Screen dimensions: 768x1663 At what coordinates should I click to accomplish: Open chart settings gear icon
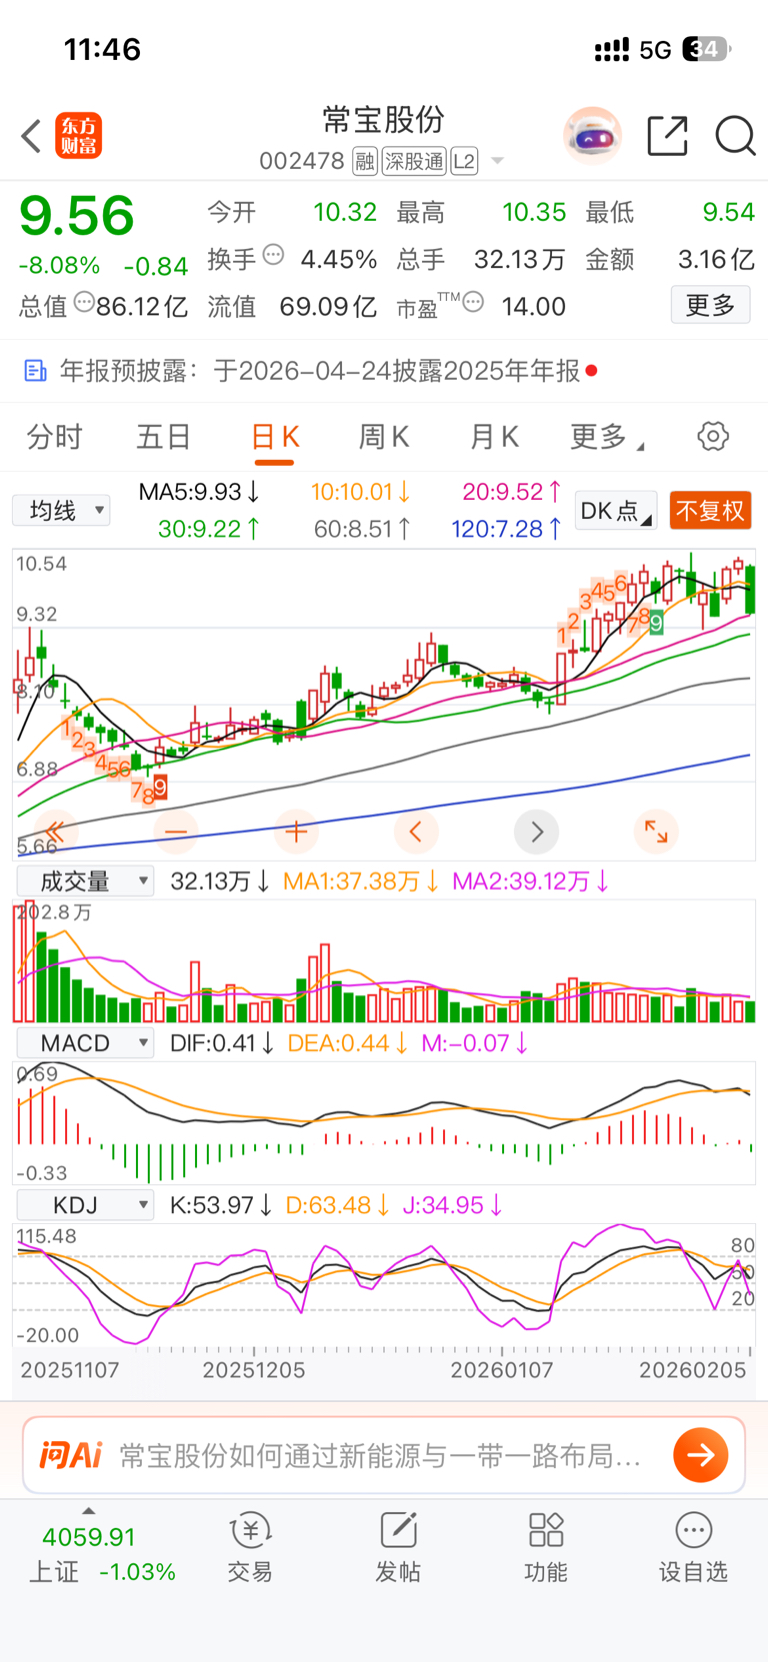(713, 436)
